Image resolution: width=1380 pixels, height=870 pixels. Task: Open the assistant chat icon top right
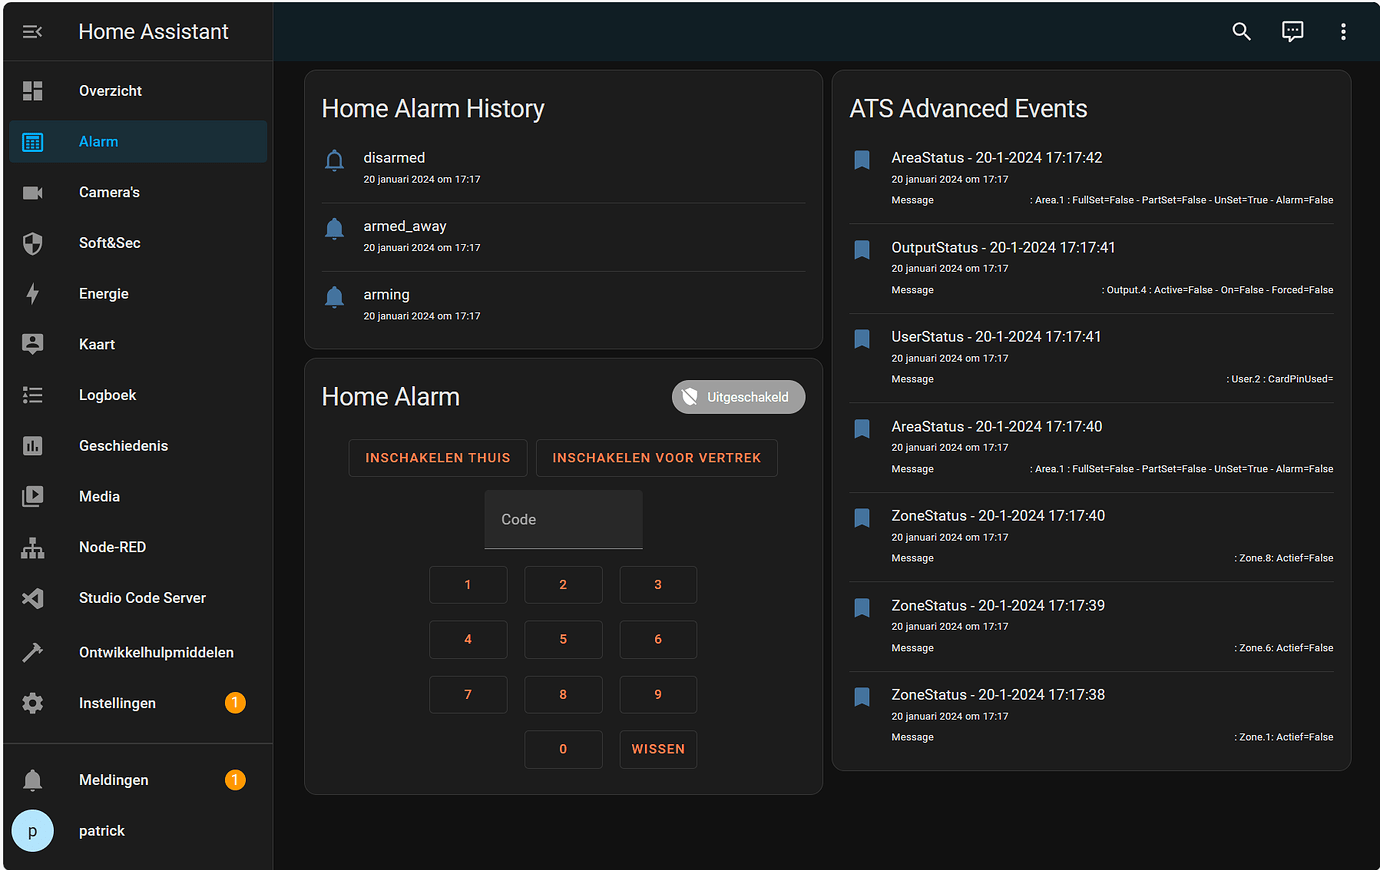tap(1292, 31)
